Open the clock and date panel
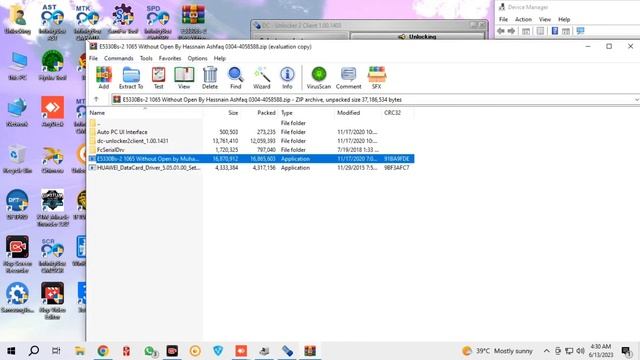 tap(601, 351)
